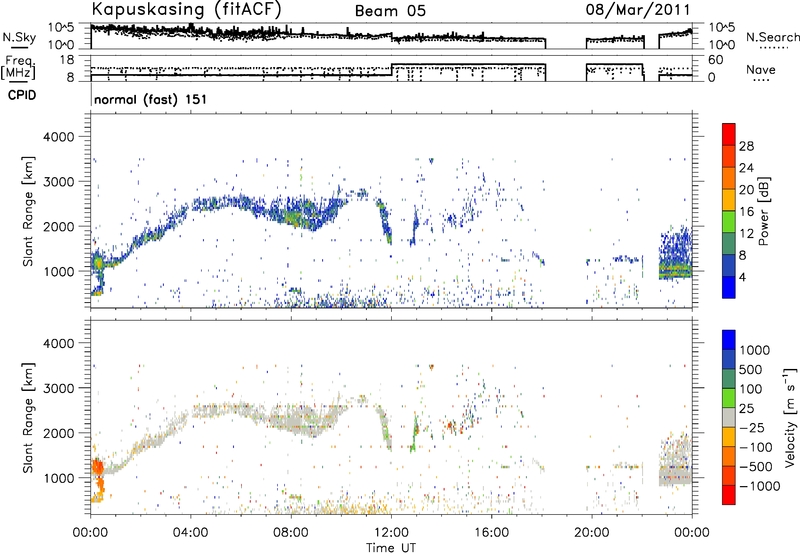The width and height of the screenshot is (800, 554).
Task: Click the light green power swatch near 16
Action: click(x=729, y=222)
